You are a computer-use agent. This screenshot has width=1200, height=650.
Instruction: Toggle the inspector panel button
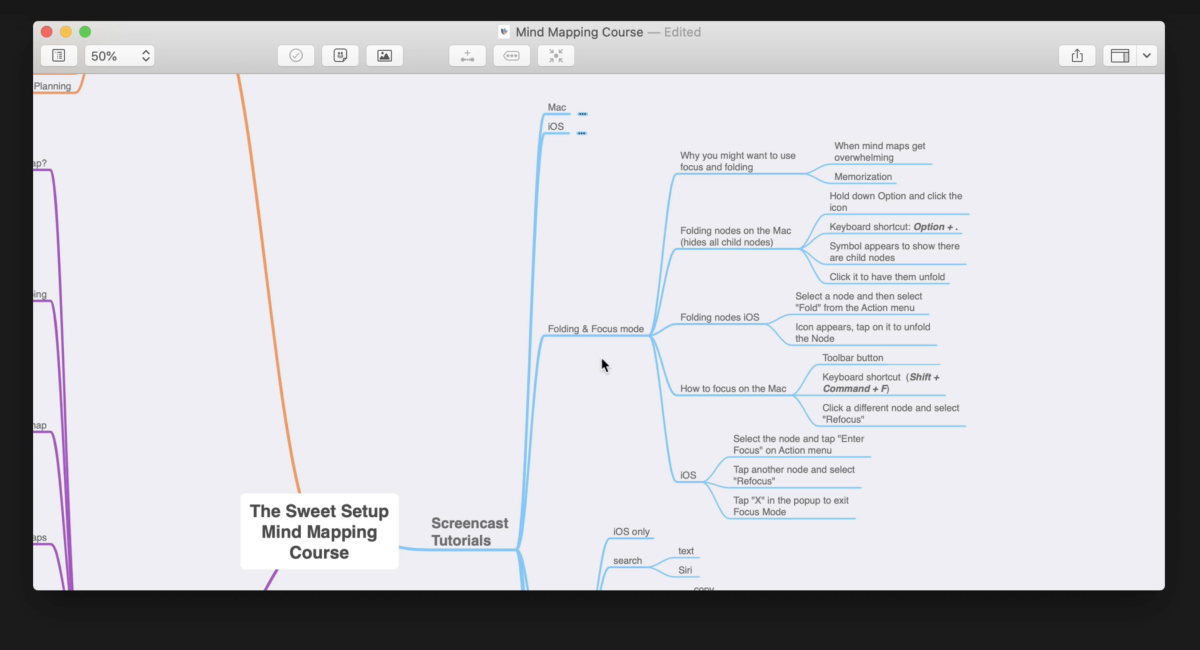1119,56
